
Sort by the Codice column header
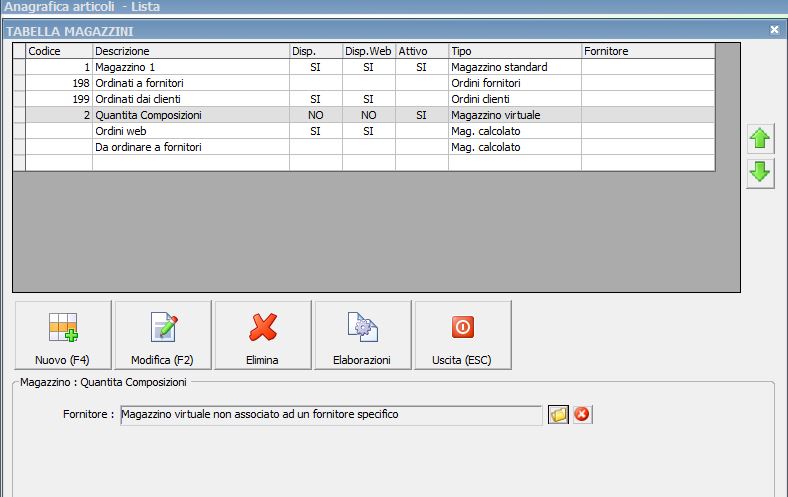59,51
